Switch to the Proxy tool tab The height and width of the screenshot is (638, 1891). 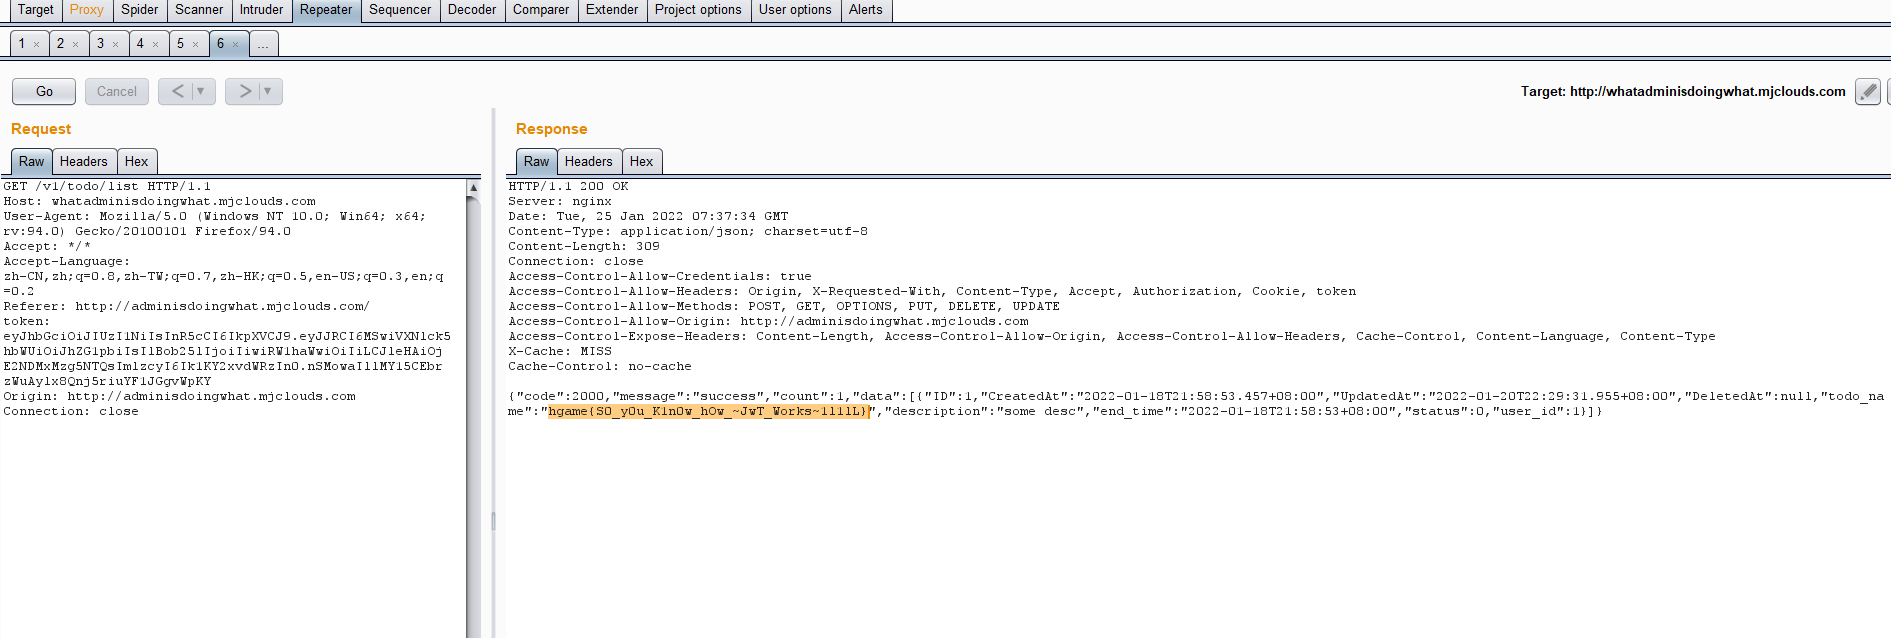pyautogui.click(x=86, y=10)
